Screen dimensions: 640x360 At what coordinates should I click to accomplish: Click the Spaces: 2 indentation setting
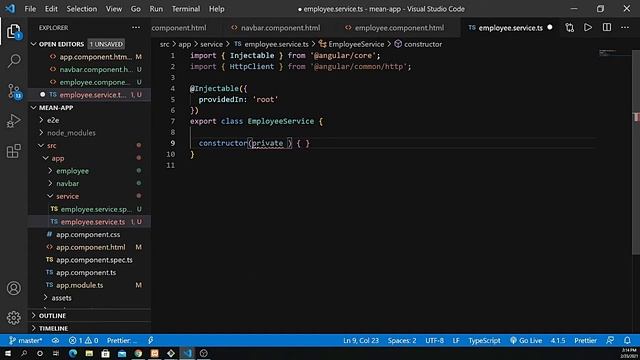(402, 340)
